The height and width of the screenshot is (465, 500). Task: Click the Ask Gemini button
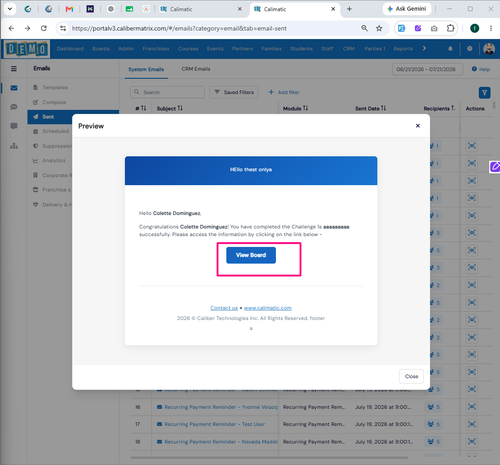[x=407, y=9]
